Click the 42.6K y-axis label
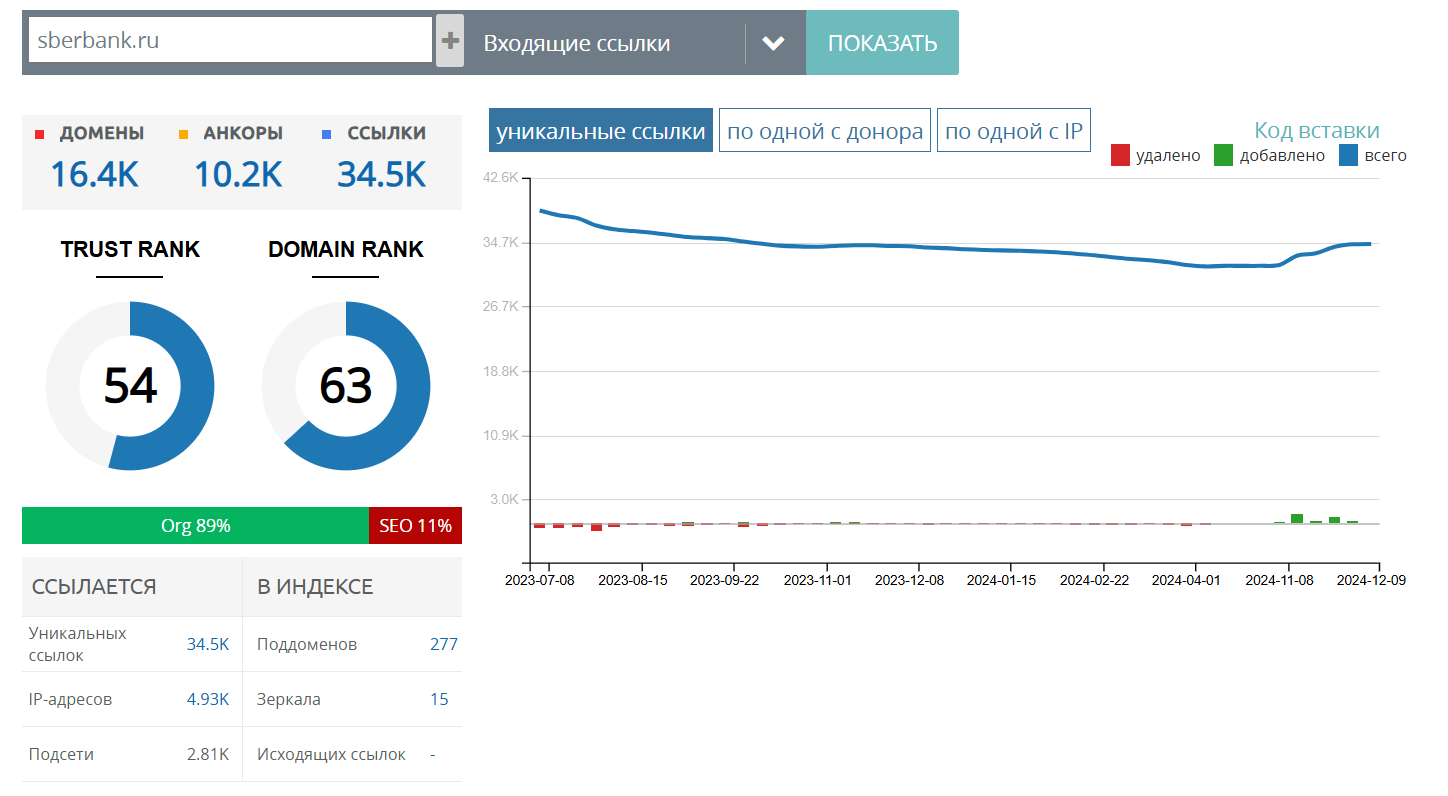The width and height of the screenshot is (1448, 796). 501,178
